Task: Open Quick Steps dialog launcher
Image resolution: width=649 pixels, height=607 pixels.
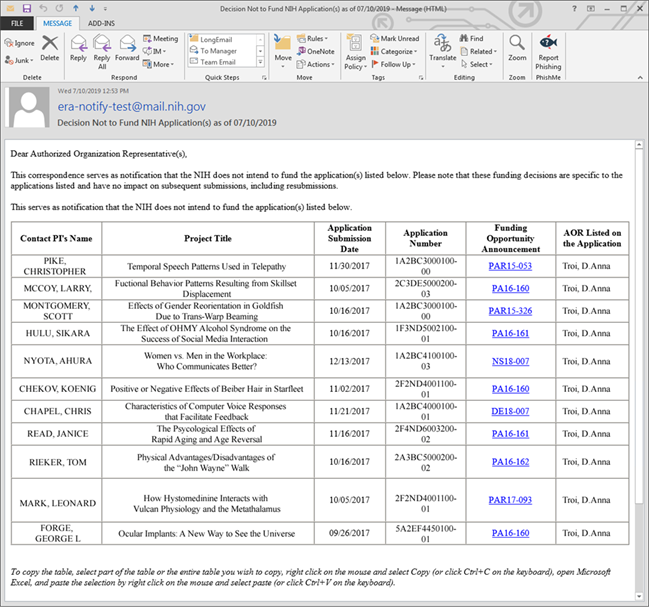Action: (264, 77)
